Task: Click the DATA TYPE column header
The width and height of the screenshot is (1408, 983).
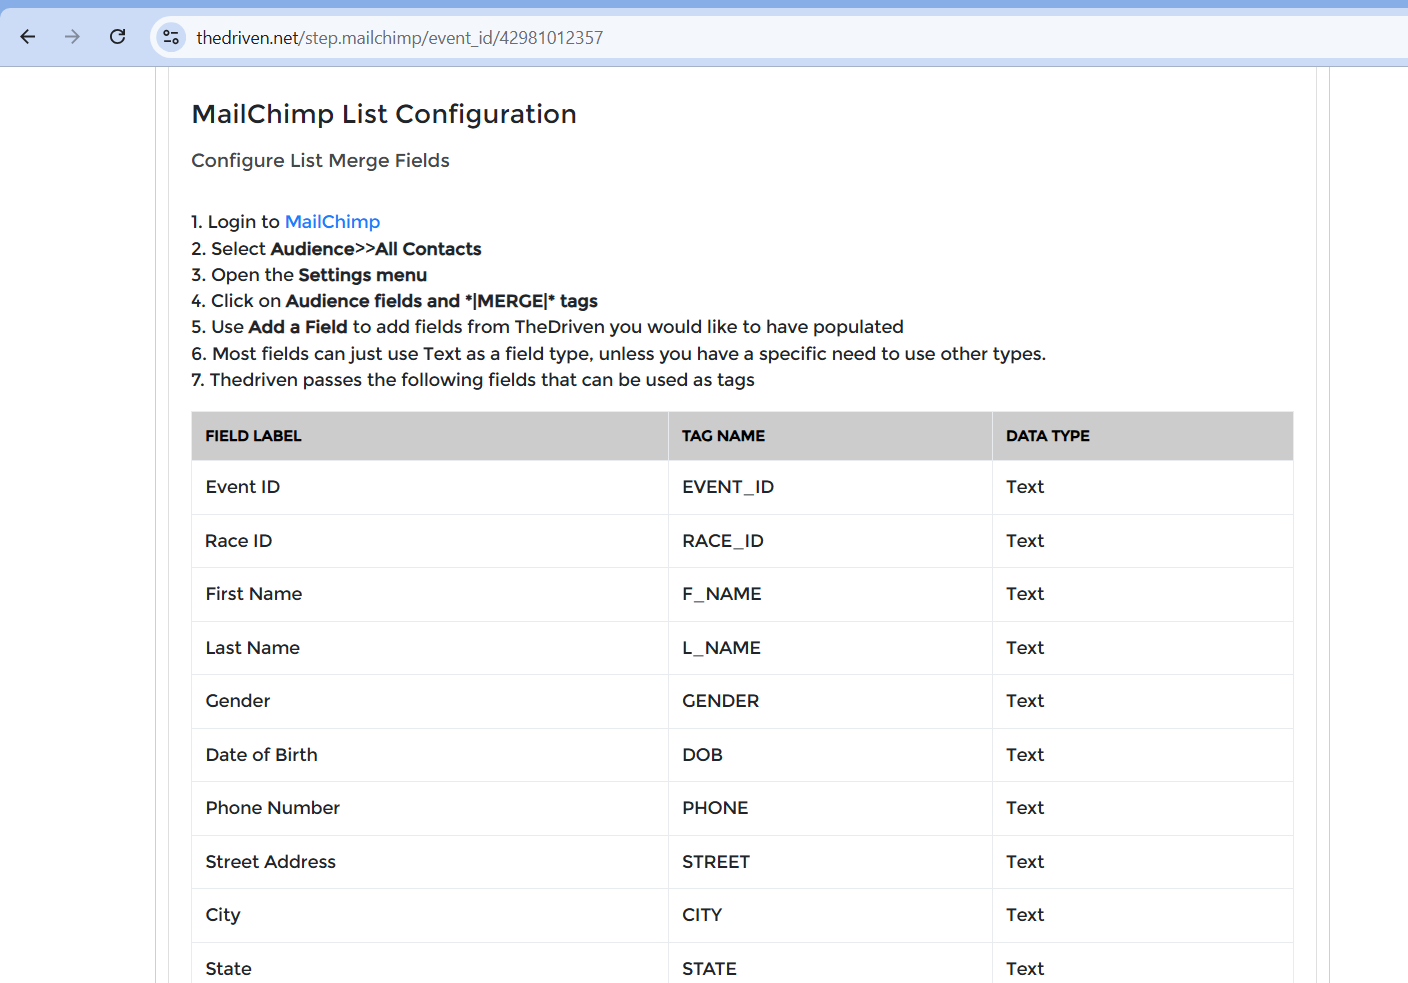Action: 1143,436
